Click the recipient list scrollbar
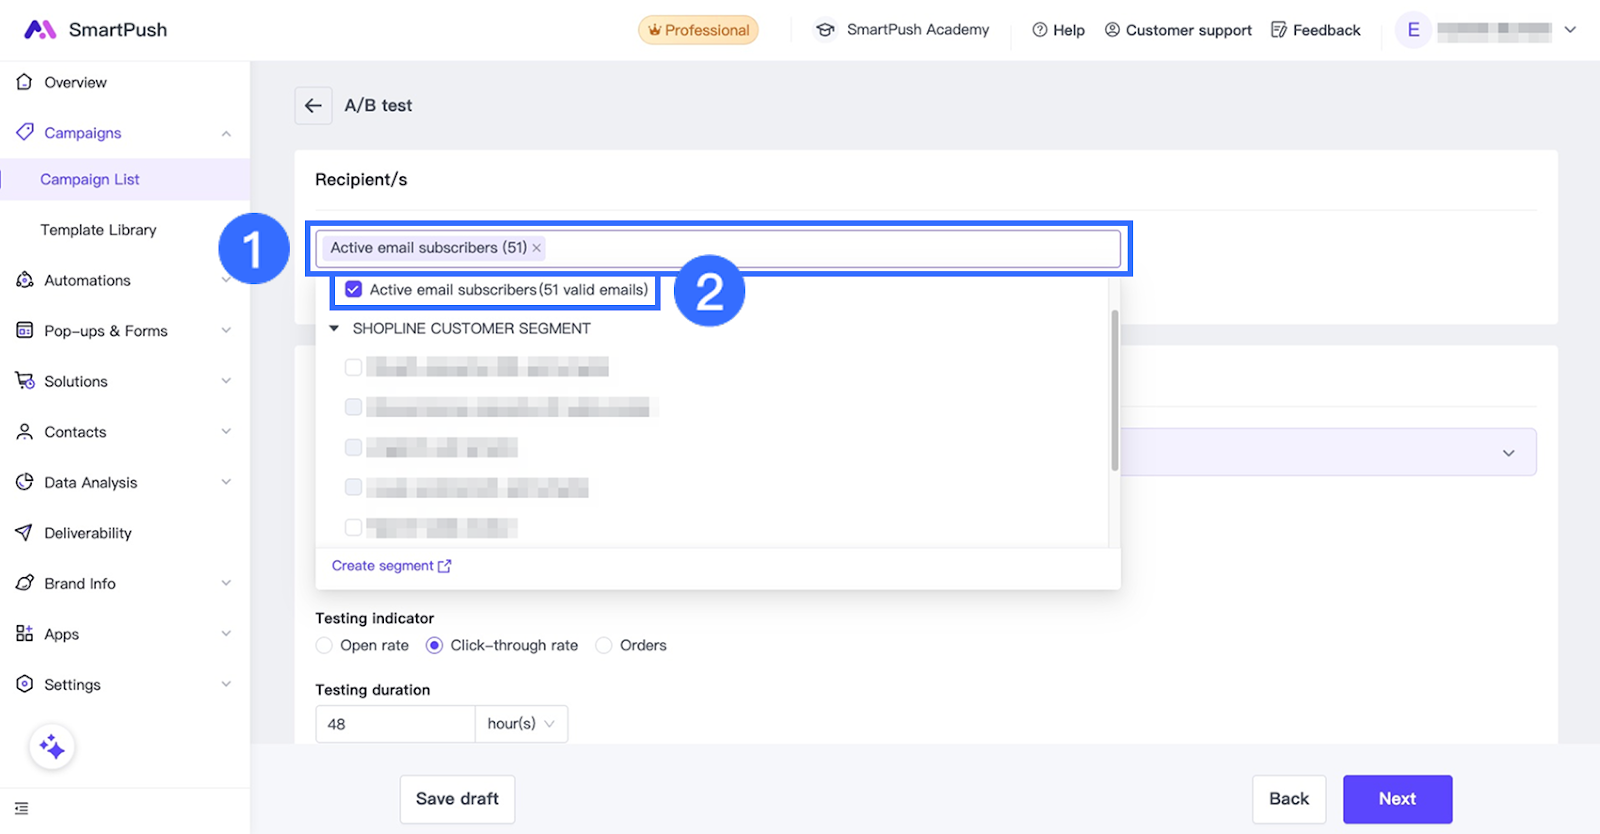1600x834 pixels. [1114, 390]
